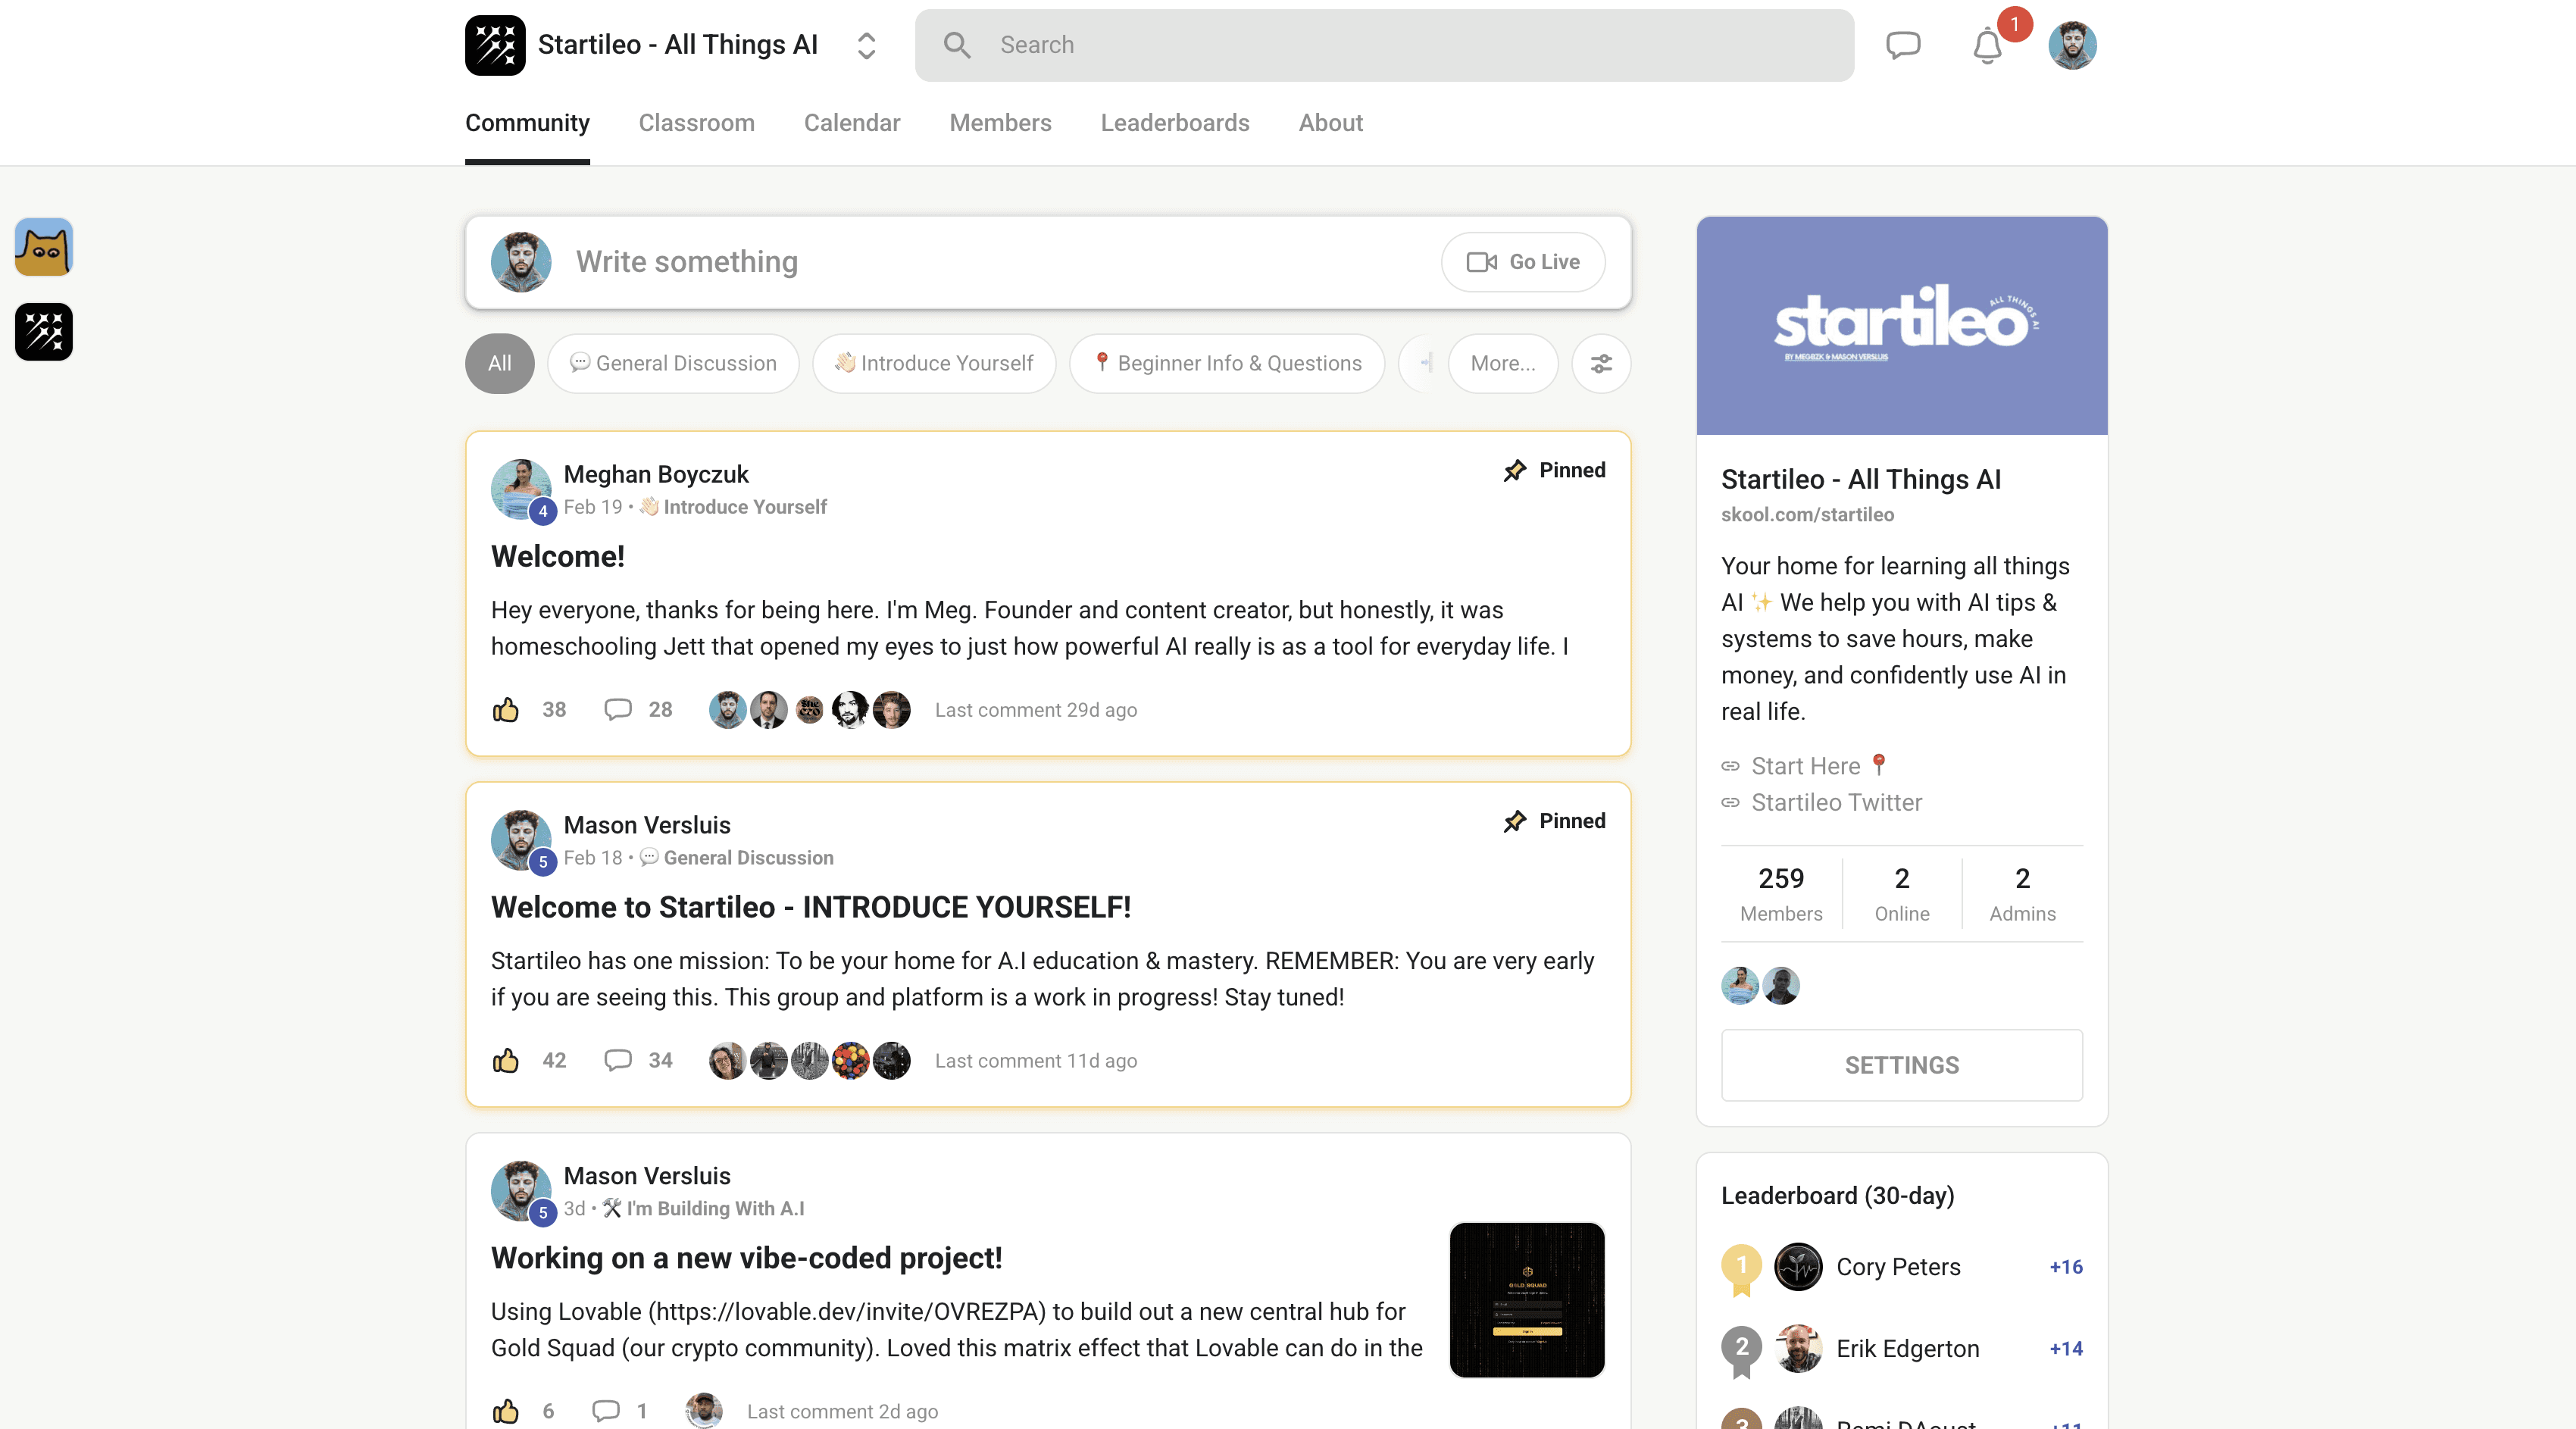The height and width of the screenshot is (1429, 2576).
Task: Expand the community switcher chevrons
Action: tap(866, 45)
